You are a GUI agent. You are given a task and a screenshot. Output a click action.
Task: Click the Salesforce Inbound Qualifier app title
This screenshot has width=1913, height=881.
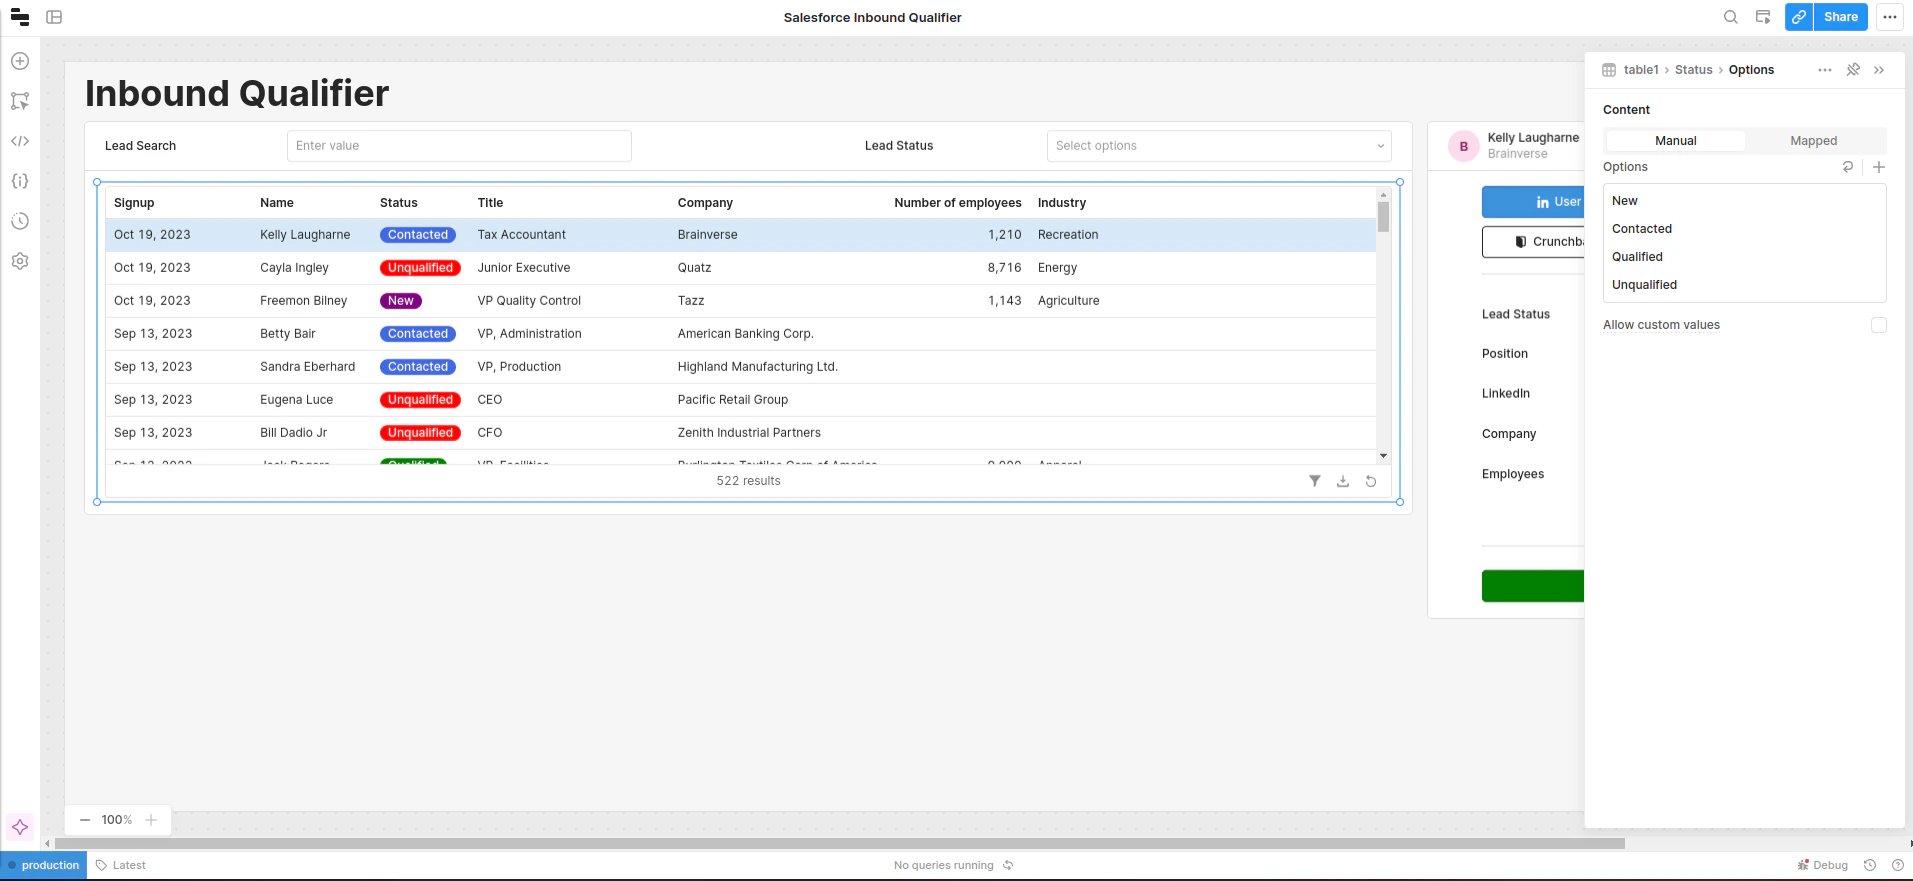click(x=873, y=17)
